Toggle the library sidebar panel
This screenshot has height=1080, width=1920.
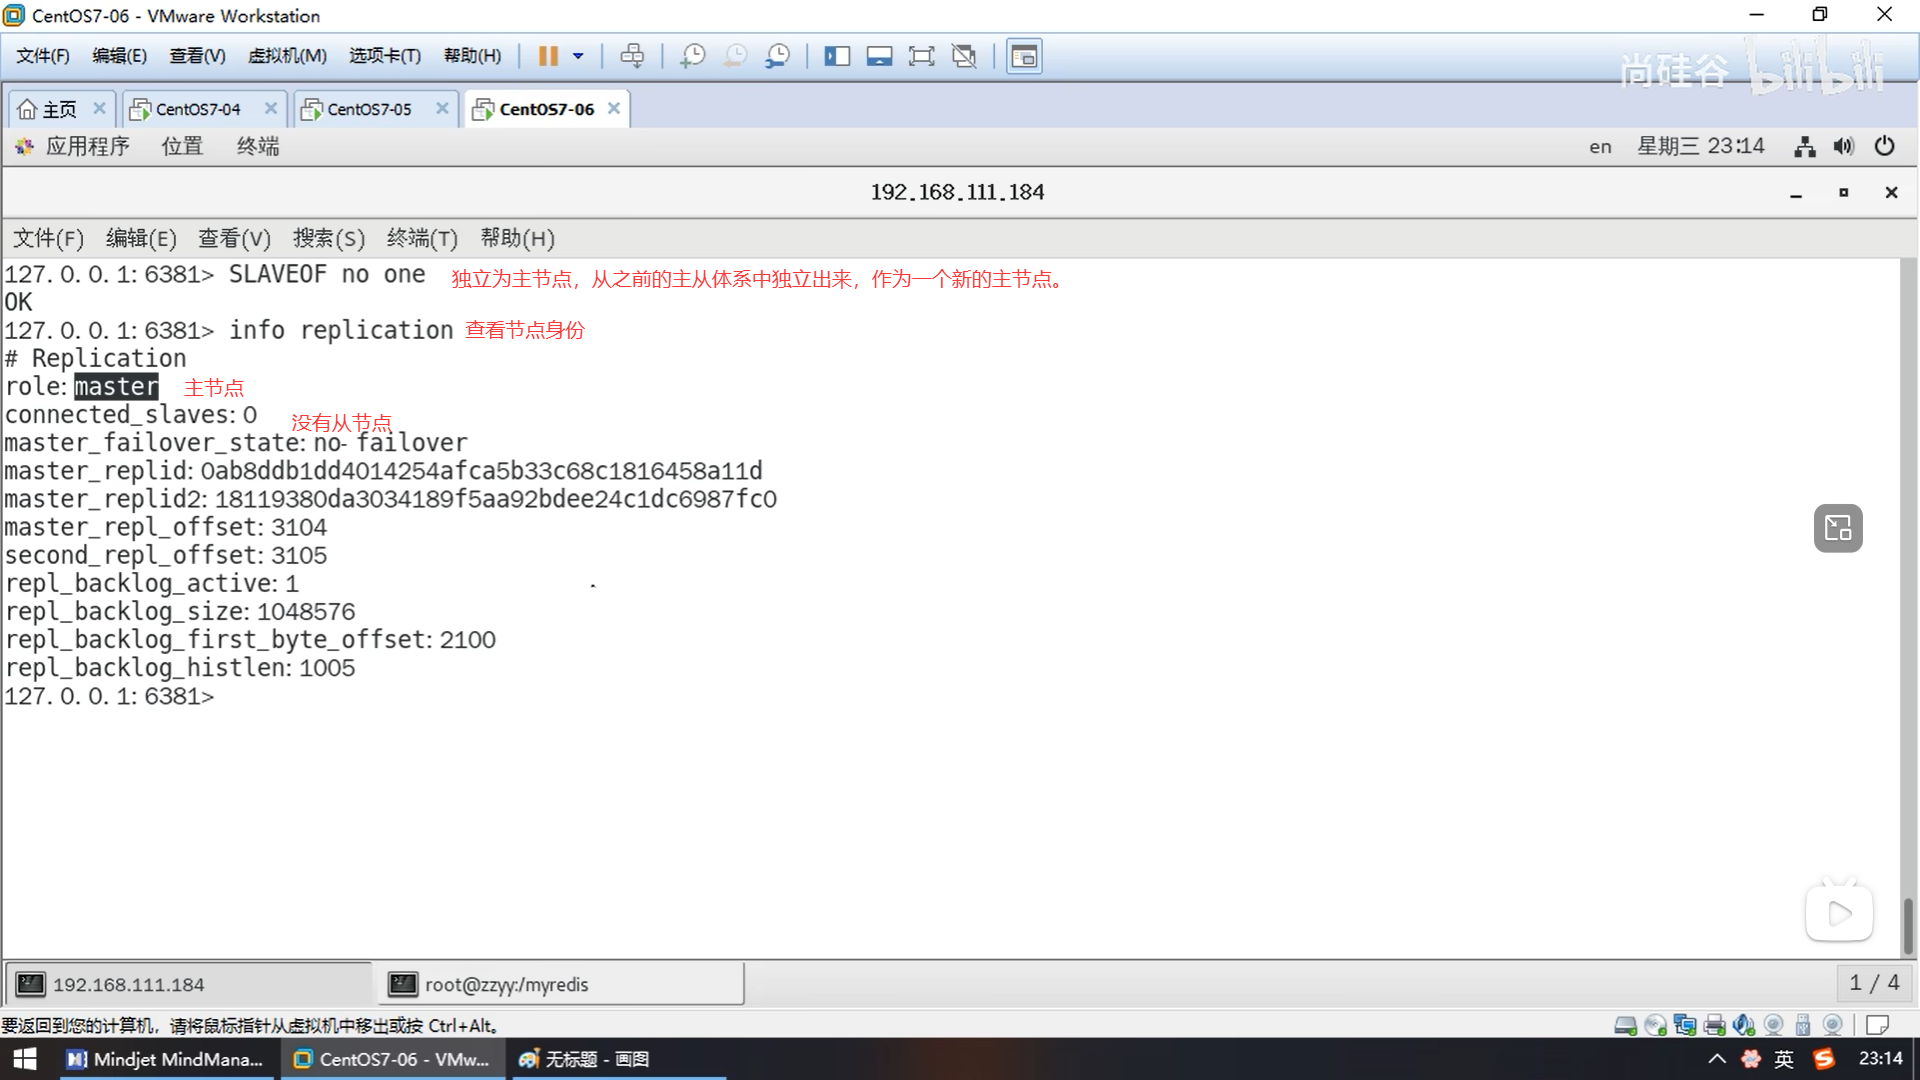pos(837,56)
